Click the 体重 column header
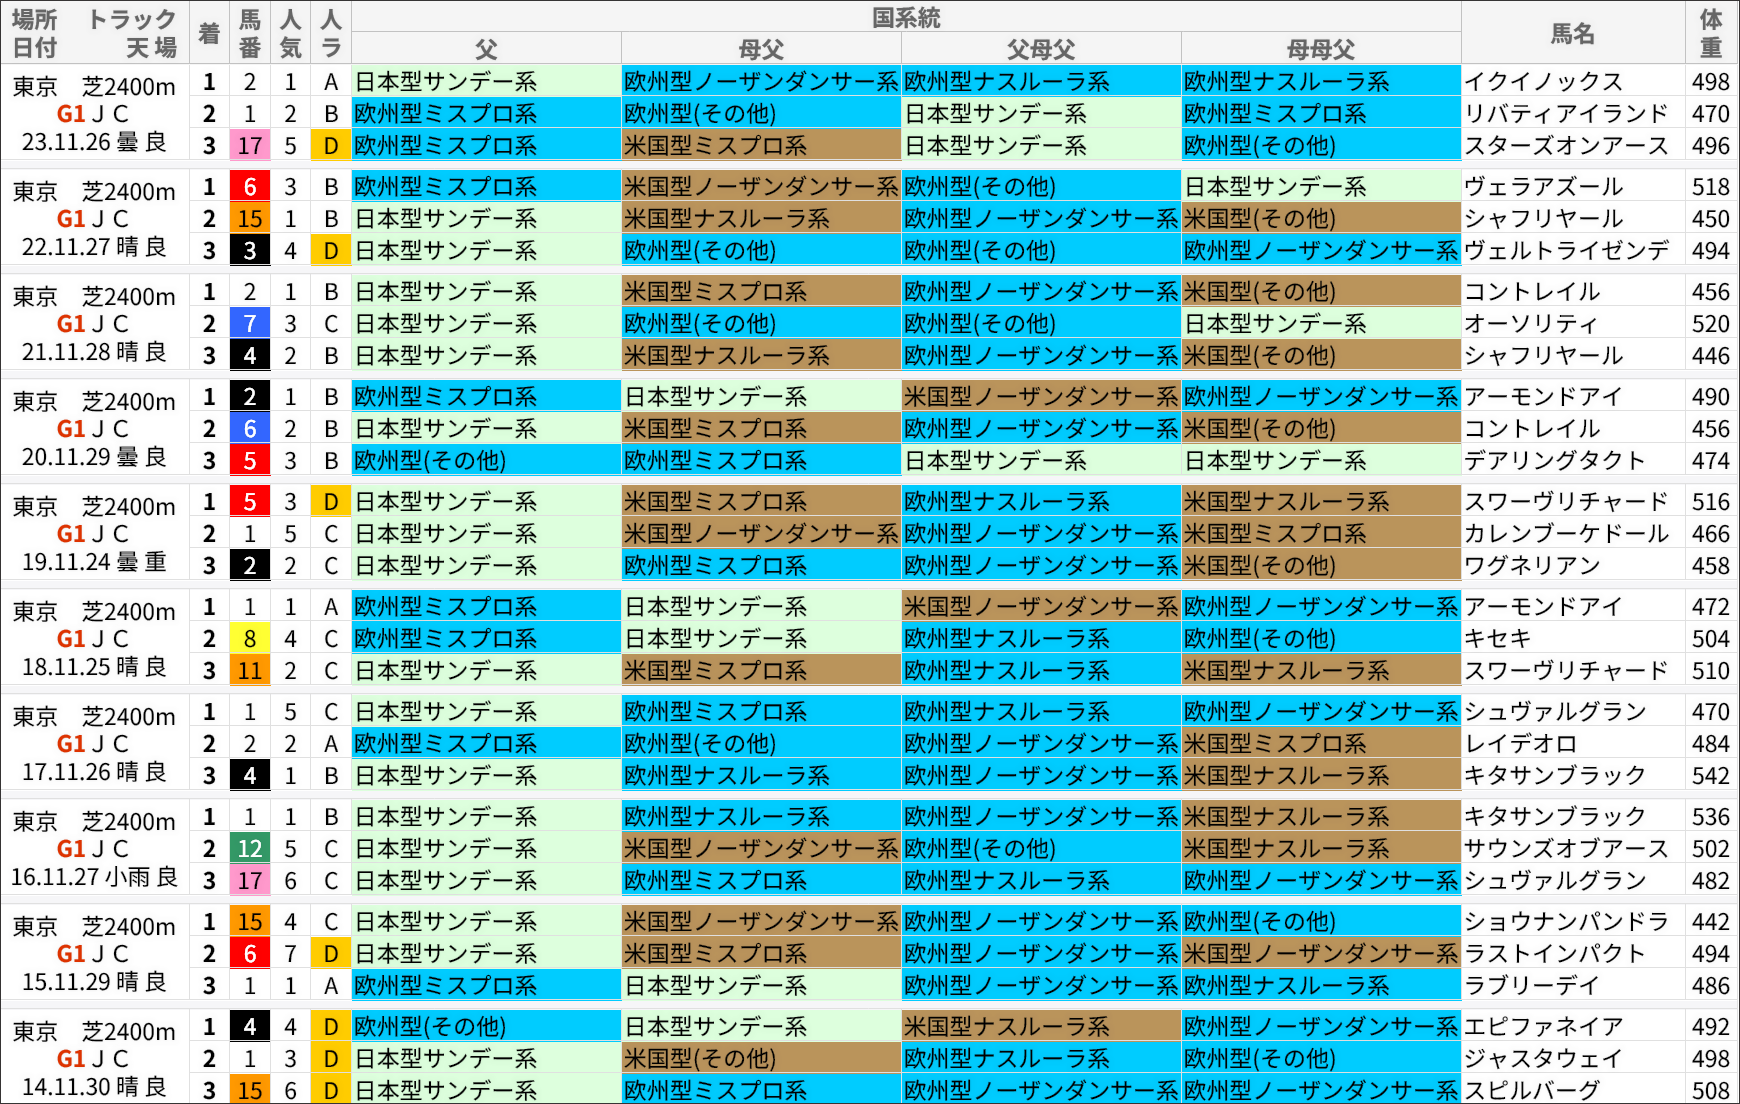1740x1104 pixels. [1711, 33]
